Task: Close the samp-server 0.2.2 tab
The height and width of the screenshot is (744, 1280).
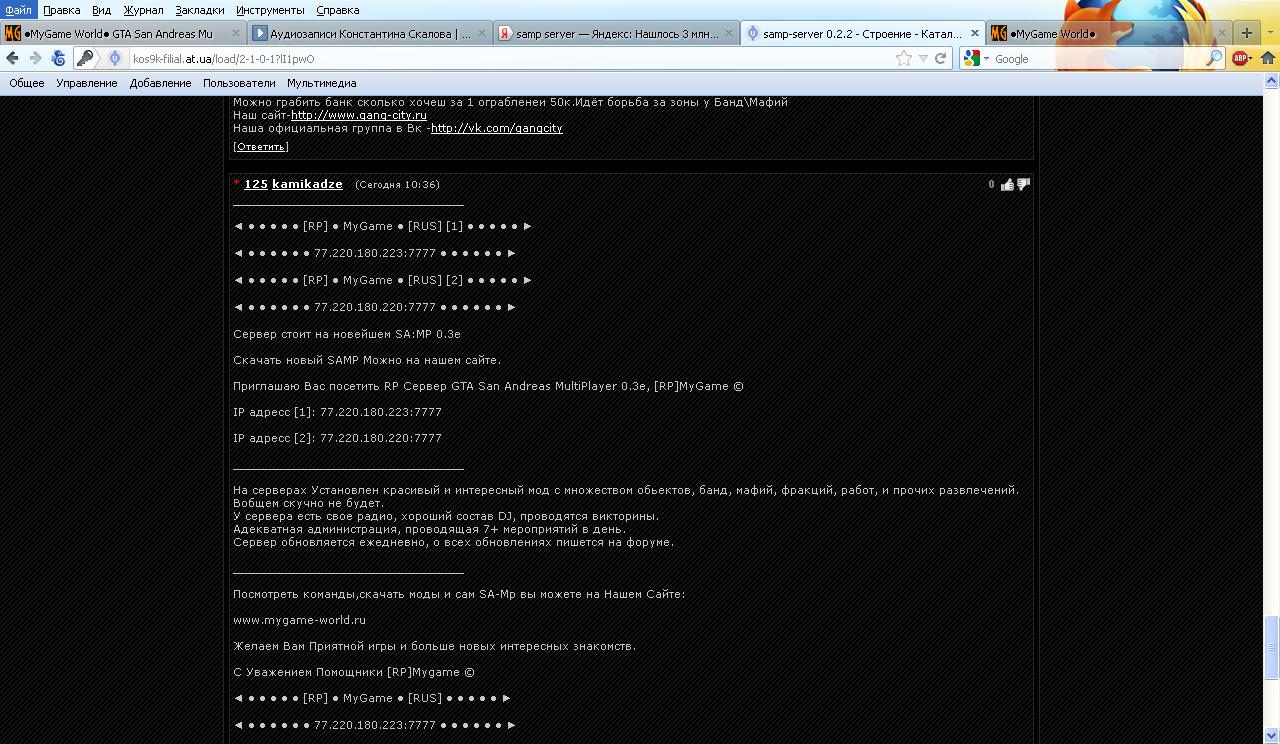Action: coord(975,33)
